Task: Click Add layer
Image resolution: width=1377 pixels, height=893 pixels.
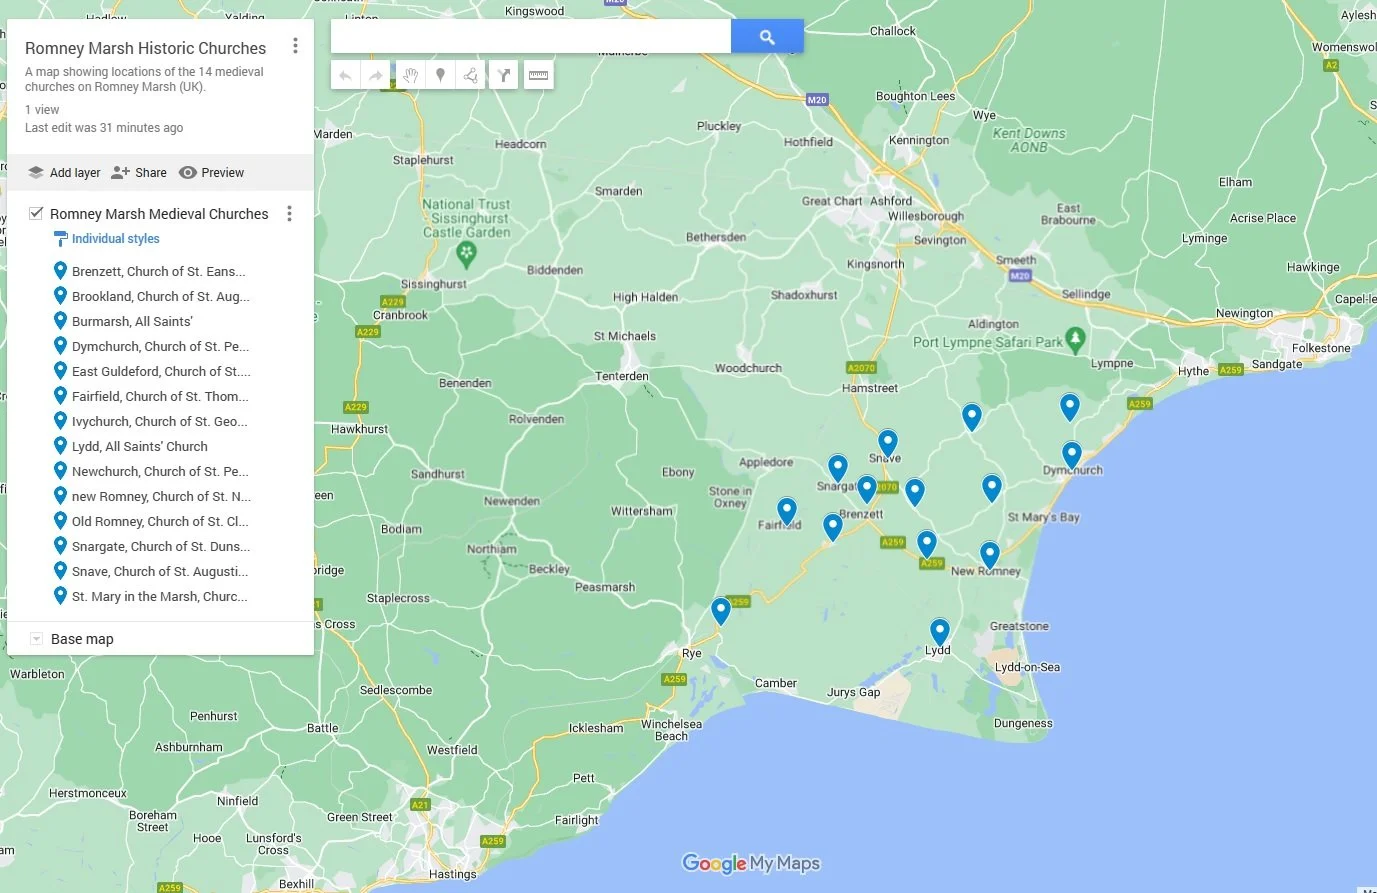Action: click(x=63, y=172)
